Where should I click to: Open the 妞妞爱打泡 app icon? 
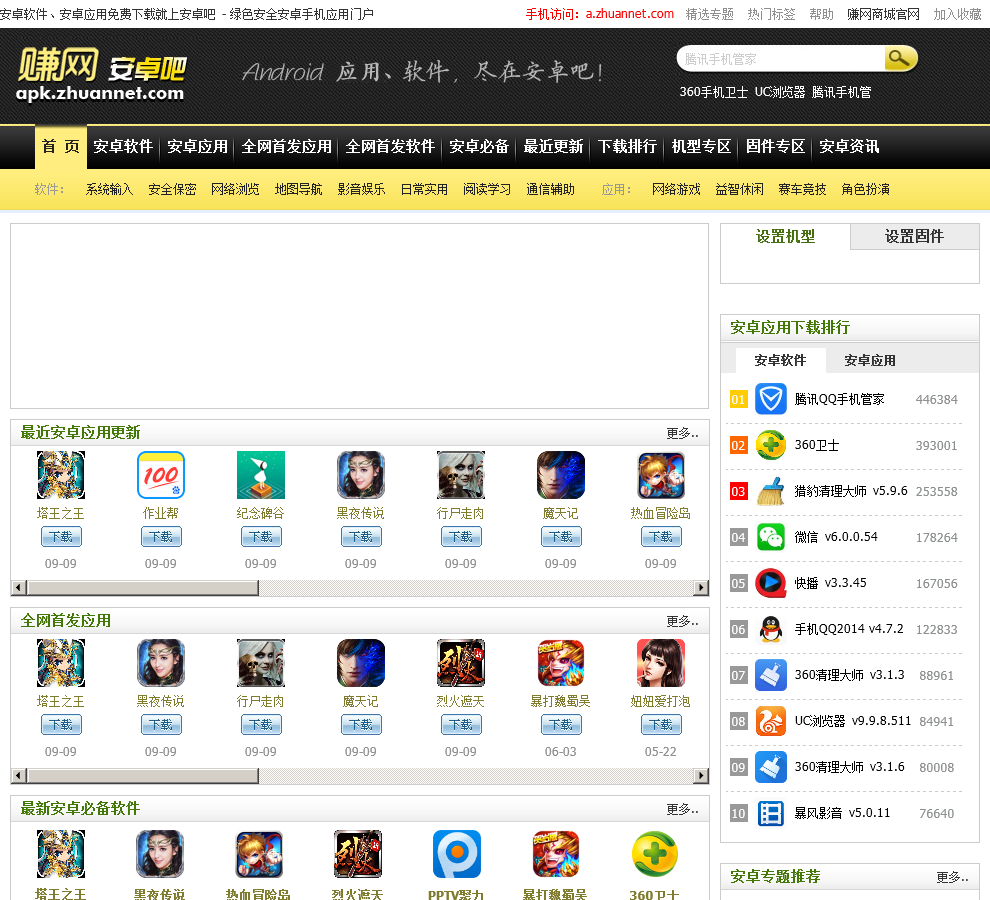click(x=660, y=663)
